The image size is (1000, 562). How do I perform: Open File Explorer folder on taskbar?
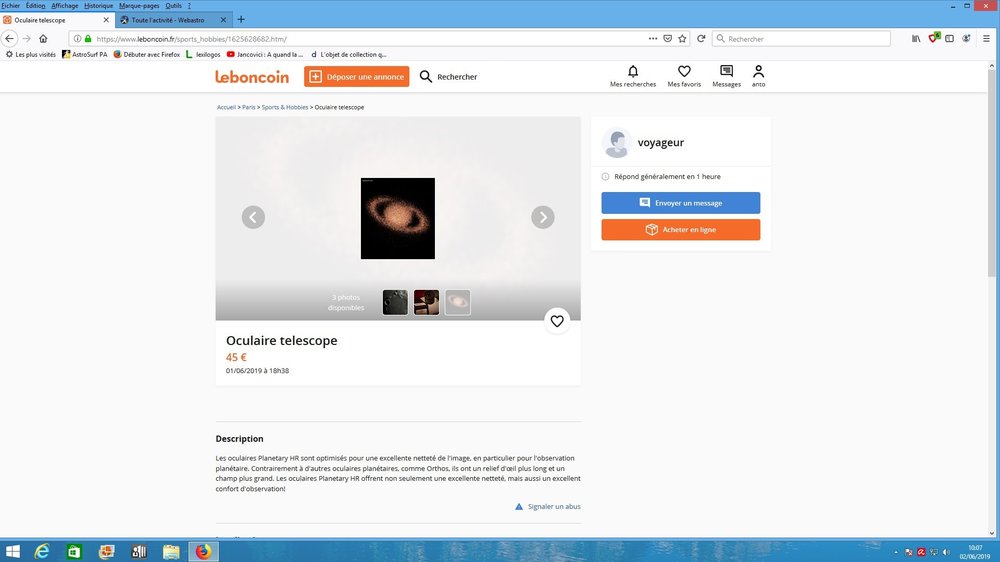coord(171,551)
